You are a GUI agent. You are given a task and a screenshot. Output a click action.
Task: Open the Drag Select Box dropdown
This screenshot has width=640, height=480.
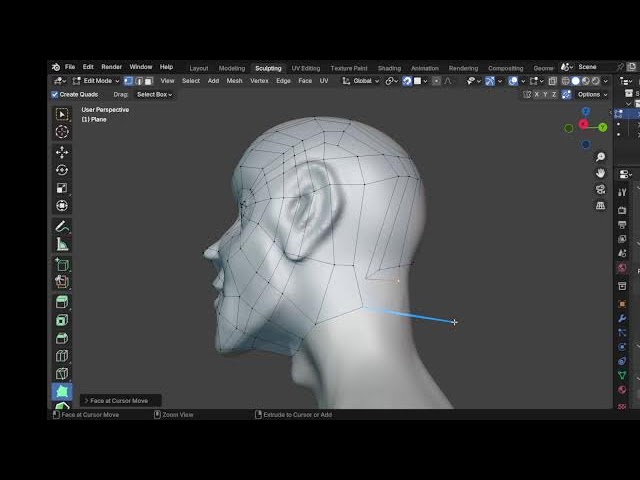click(x=154, y=95)
